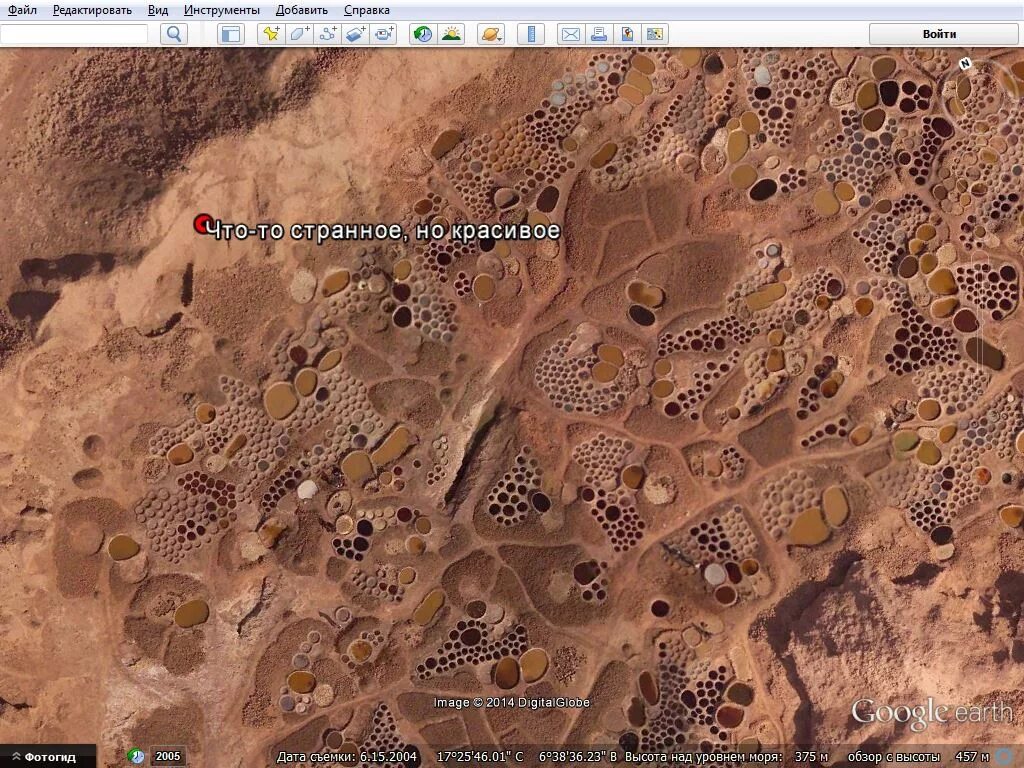Start recording a tour
The height and width of the screenshot is (768, 1024).
[382, 34]
